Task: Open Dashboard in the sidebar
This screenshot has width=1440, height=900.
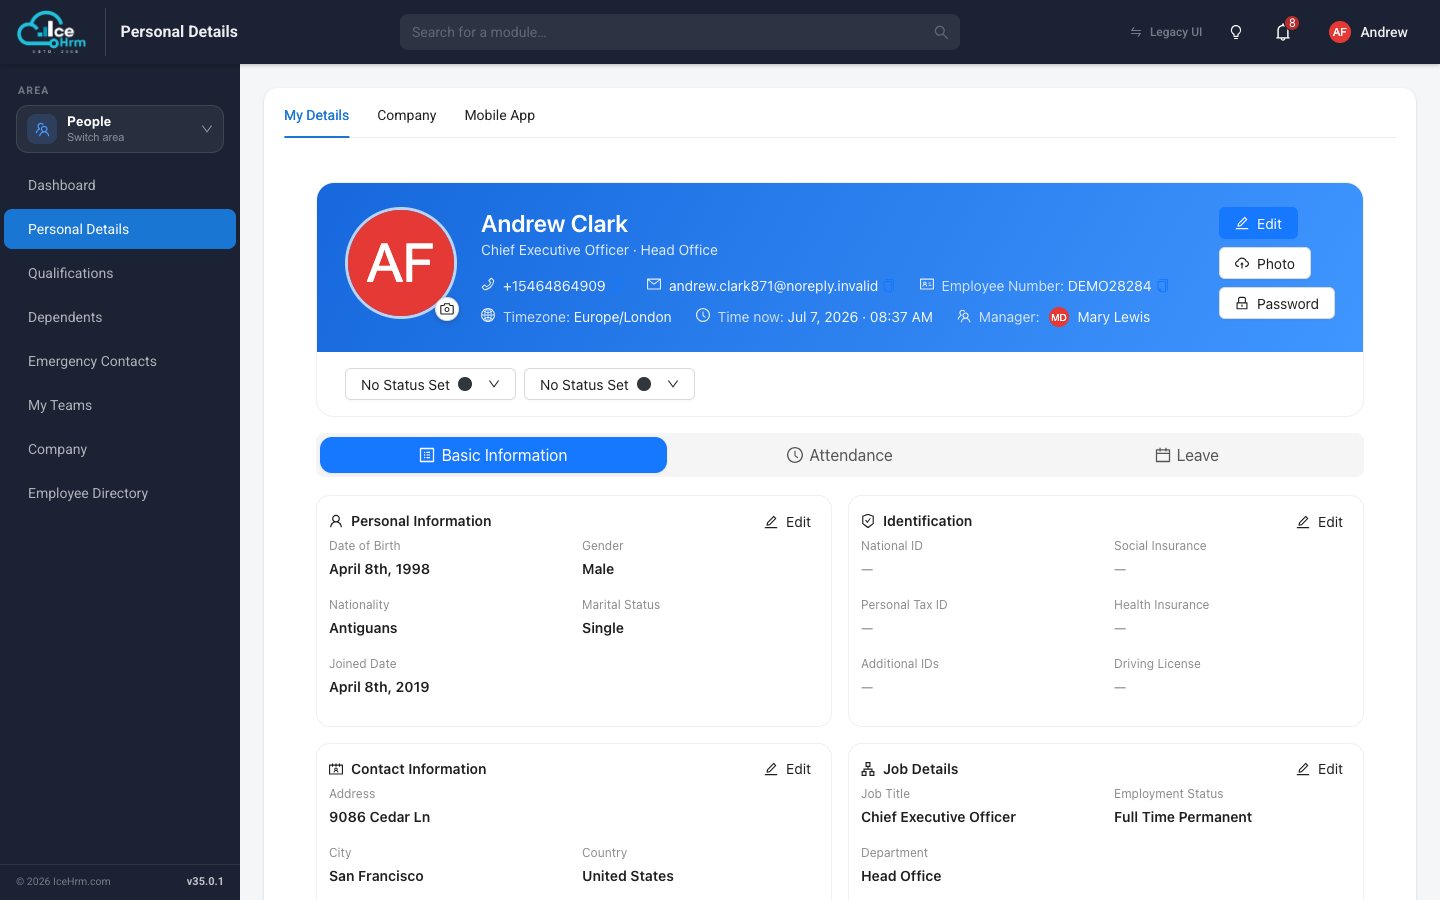Action: click(x=120, y=185)
